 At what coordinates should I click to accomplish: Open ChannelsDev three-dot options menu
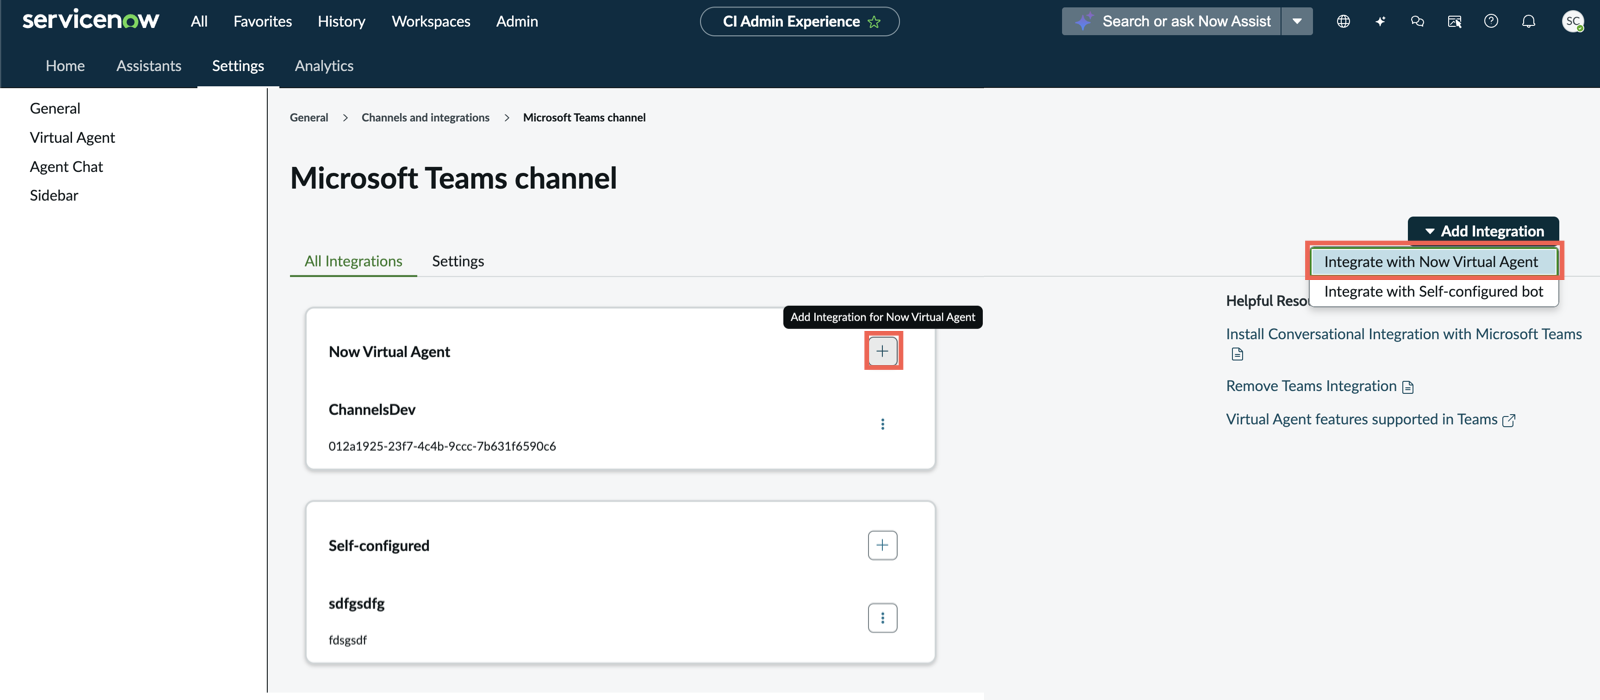point(883,424)
